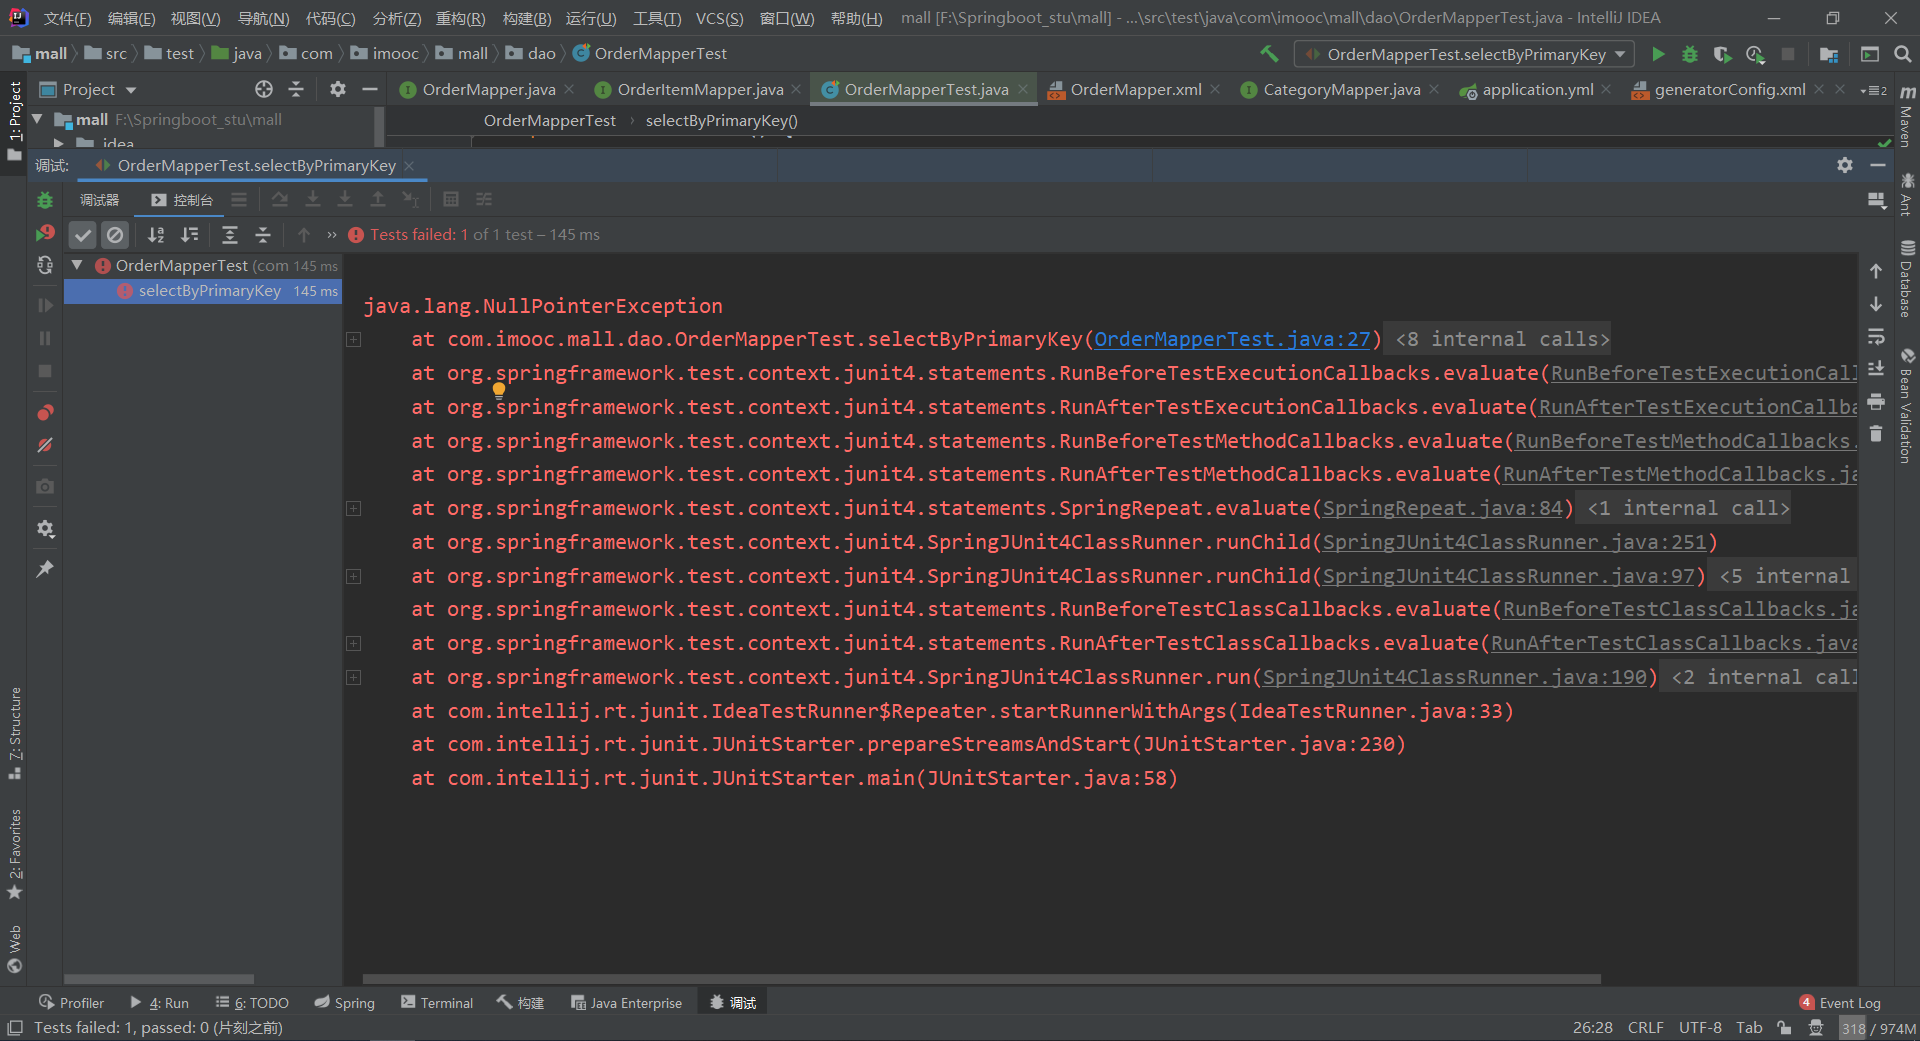Open Search Everywhere magnifier icon

1903,54
